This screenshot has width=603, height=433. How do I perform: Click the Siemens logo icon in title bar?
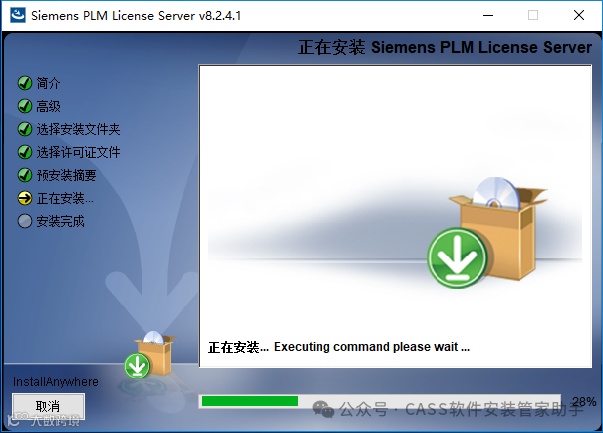pyautogui.click(x=18, y=15)
